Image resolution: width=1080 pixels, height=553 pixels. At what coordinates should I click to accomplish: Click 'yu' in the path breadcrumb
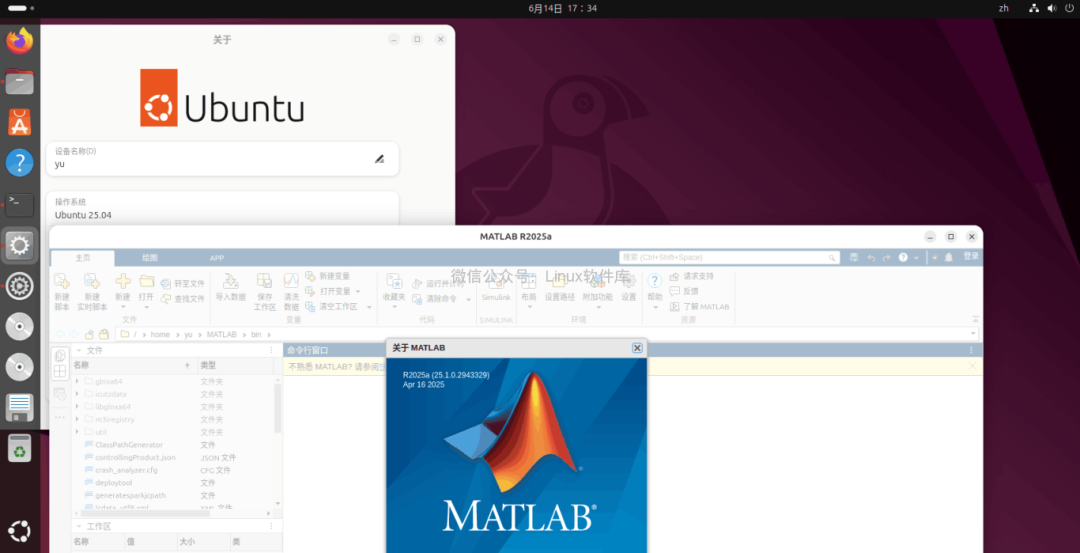188,335
